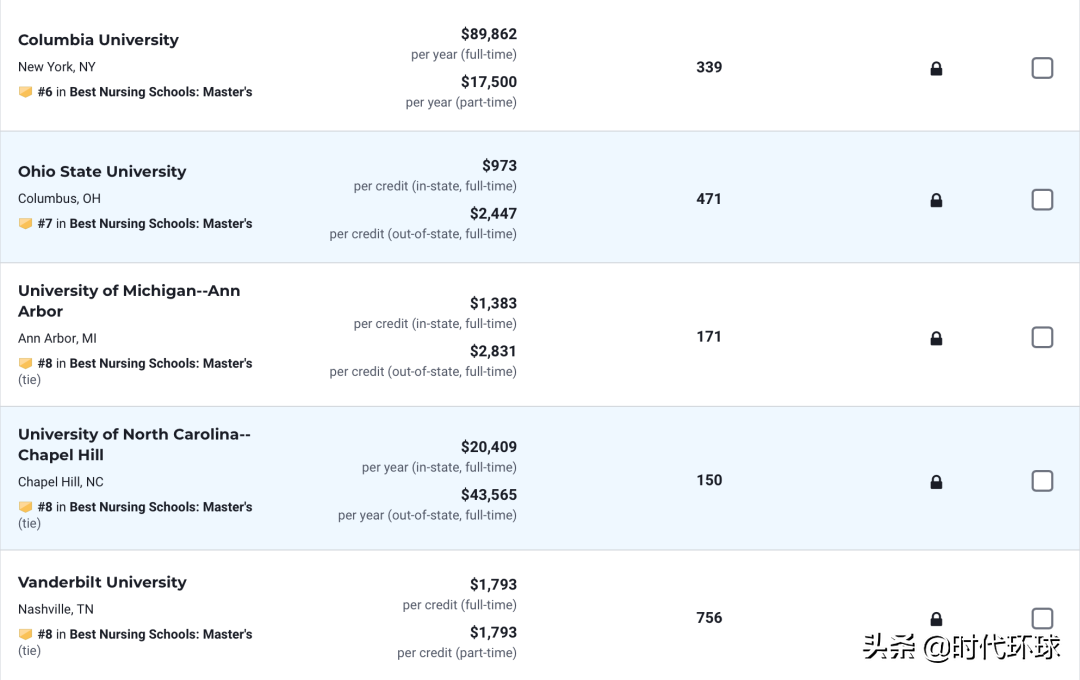Click Columbia's #6 Best Nursing Schools ranking link

(x=160, y=92)
